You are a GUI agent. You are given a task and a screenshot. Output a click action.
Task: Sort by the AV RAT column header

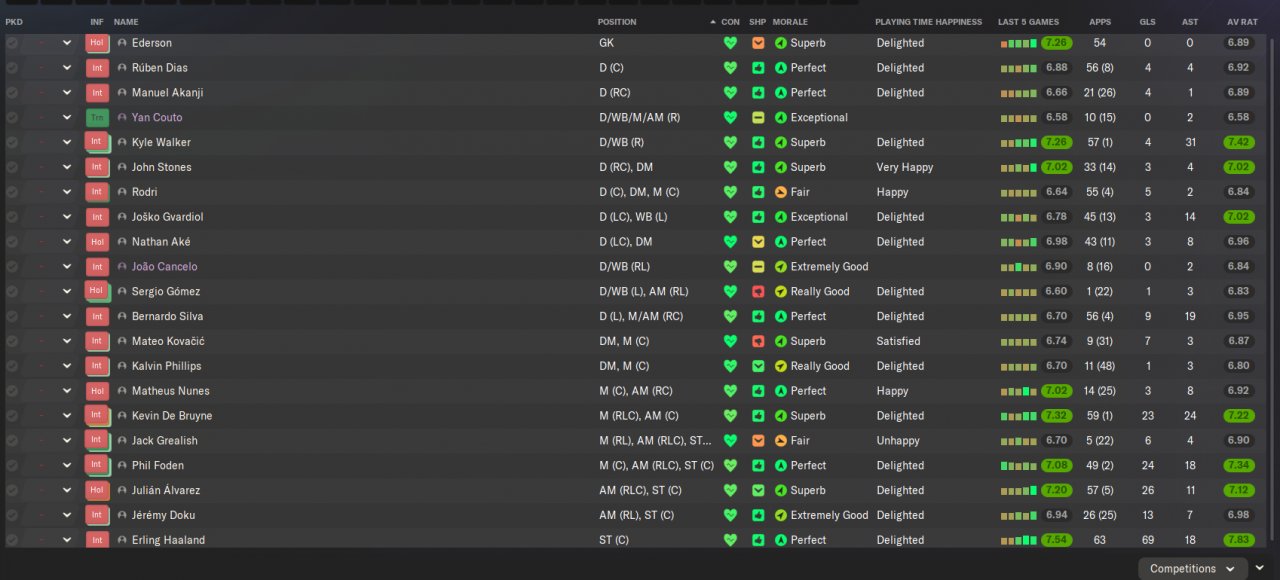1239,22
